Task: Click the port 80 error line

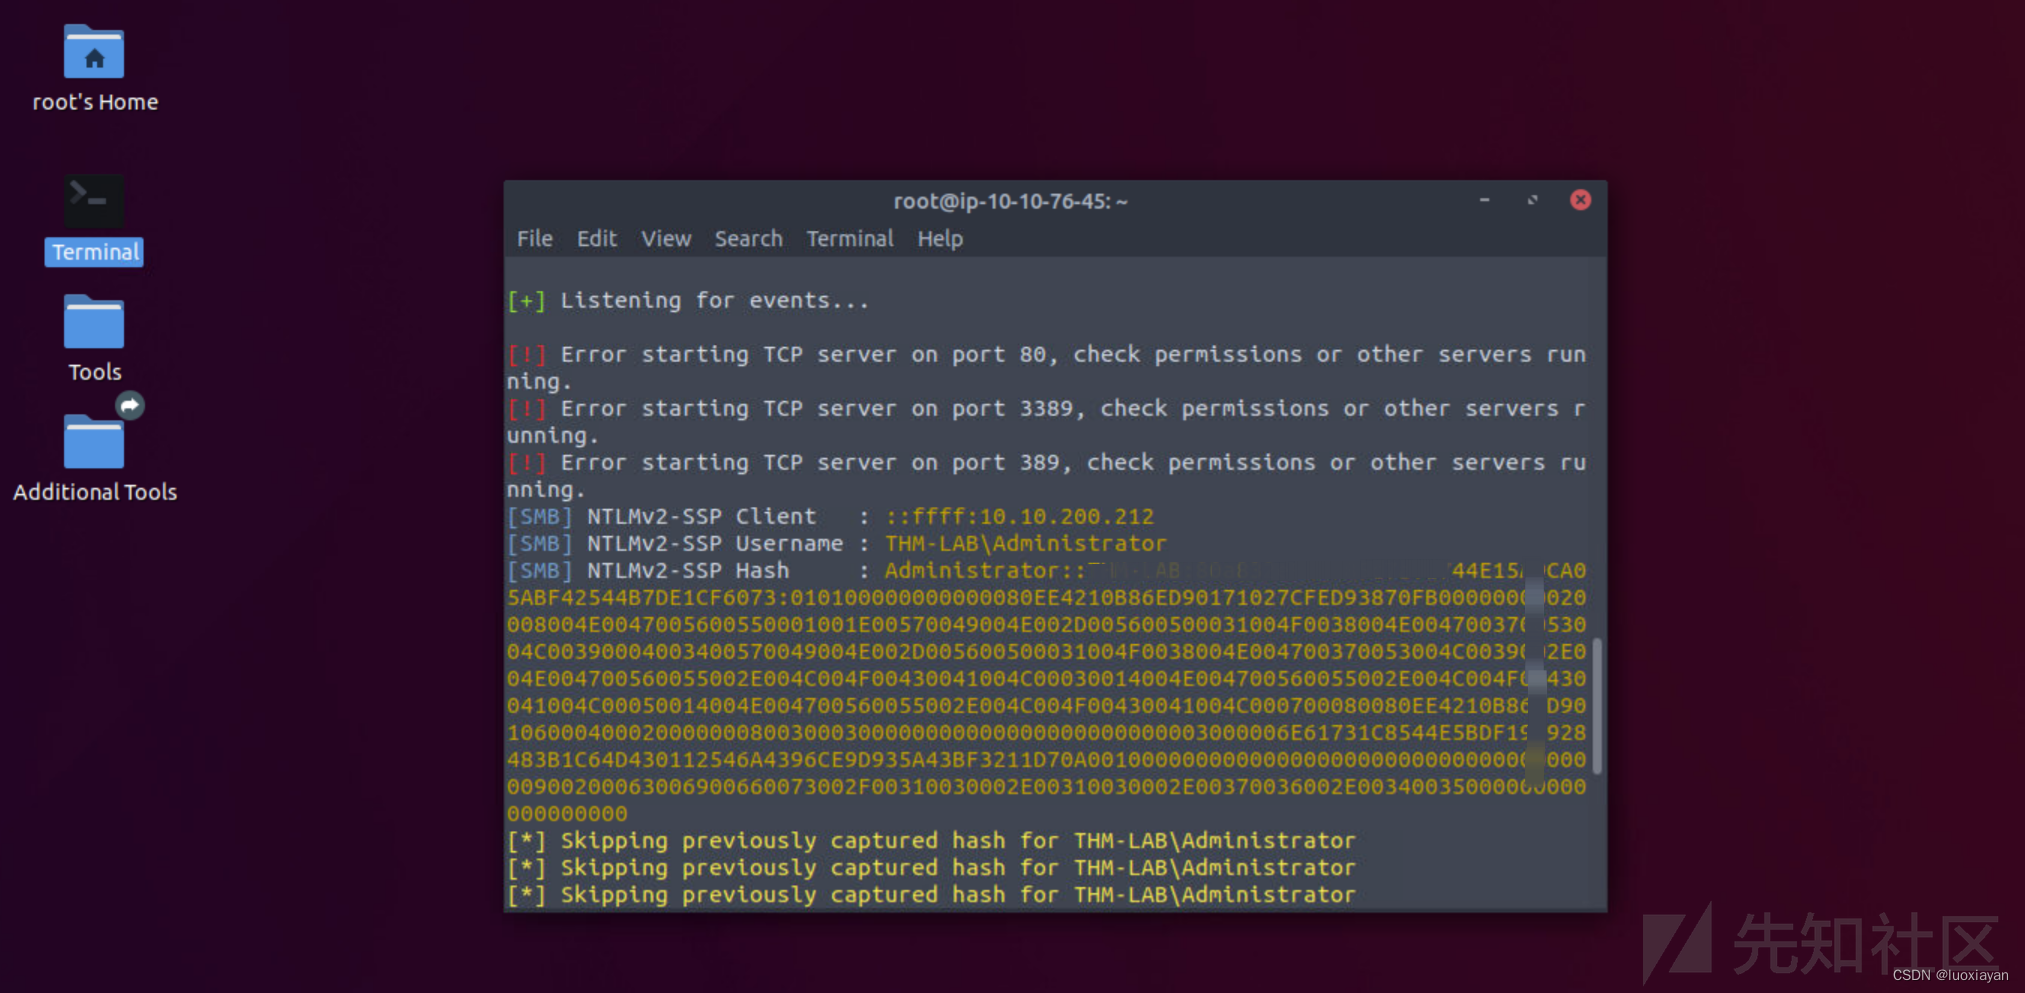Action: [1046, 367]
